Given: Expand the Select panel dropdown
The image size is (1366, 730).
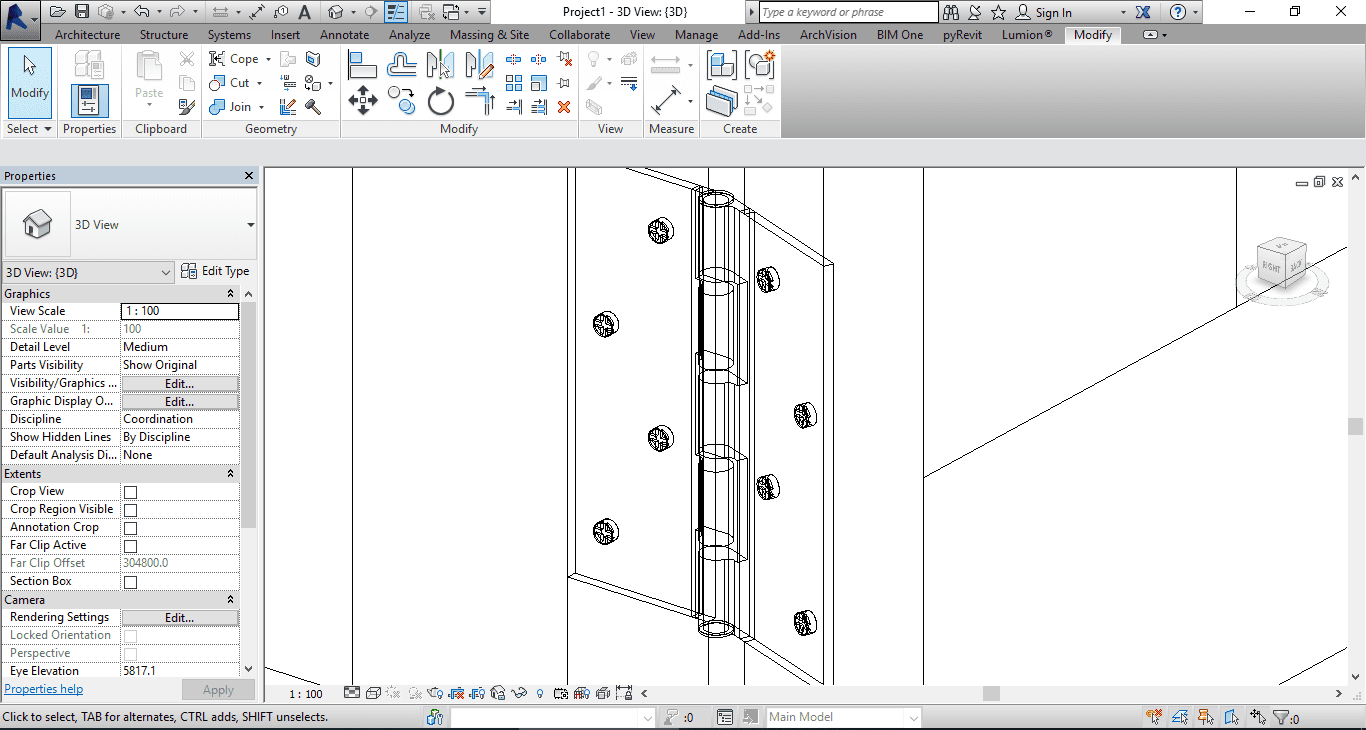Looking at the screenshot, I should [x=28, y=129].
